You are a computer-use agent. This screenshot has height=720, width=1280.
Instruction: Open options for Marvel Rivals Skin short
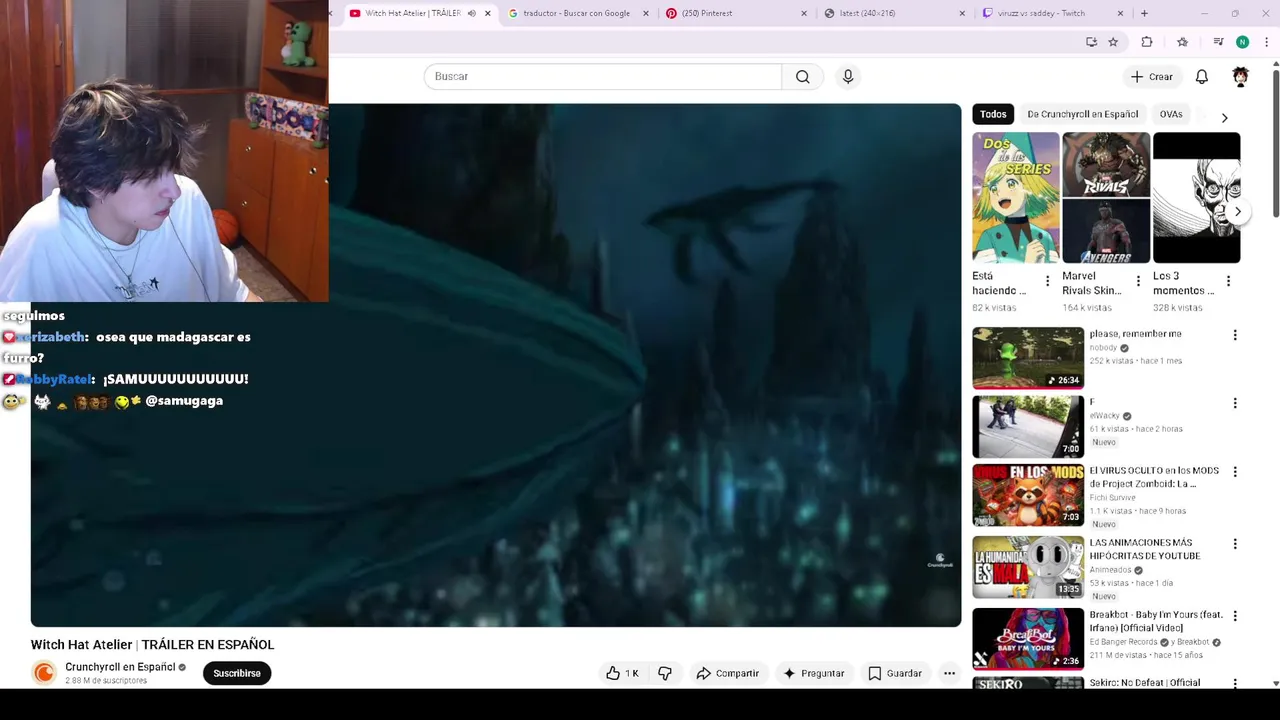pos(1138,281)
